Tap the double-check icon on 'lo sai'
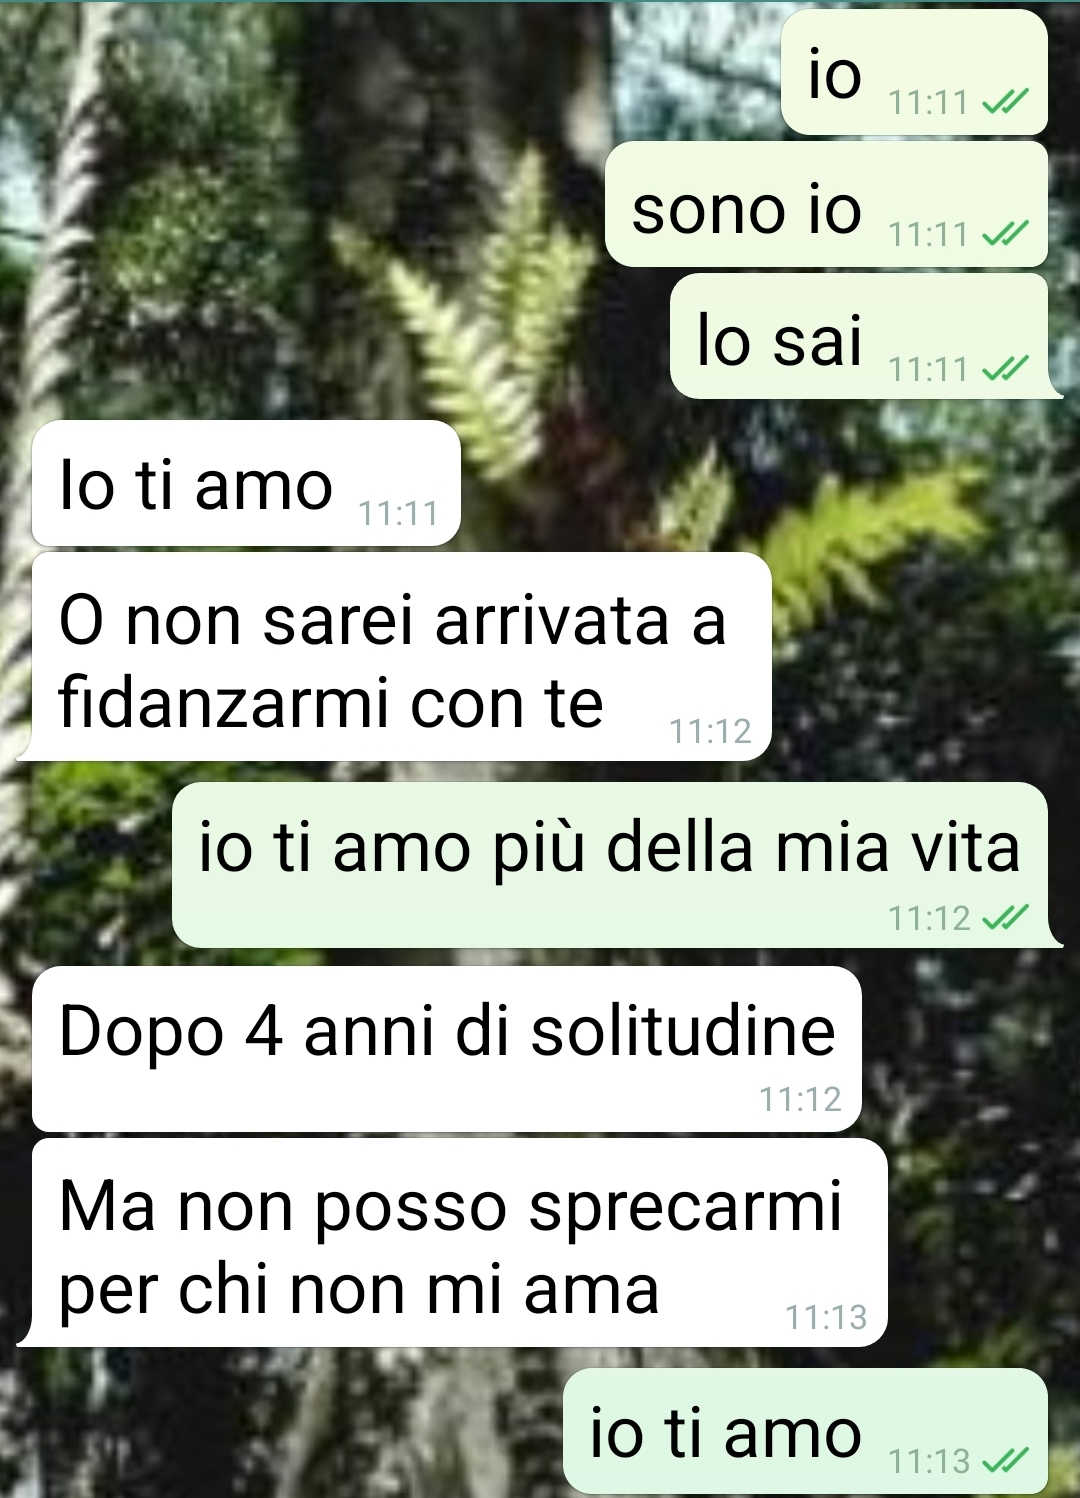The width and height of the screenshot is (1080, 1498). point(1004,369)
